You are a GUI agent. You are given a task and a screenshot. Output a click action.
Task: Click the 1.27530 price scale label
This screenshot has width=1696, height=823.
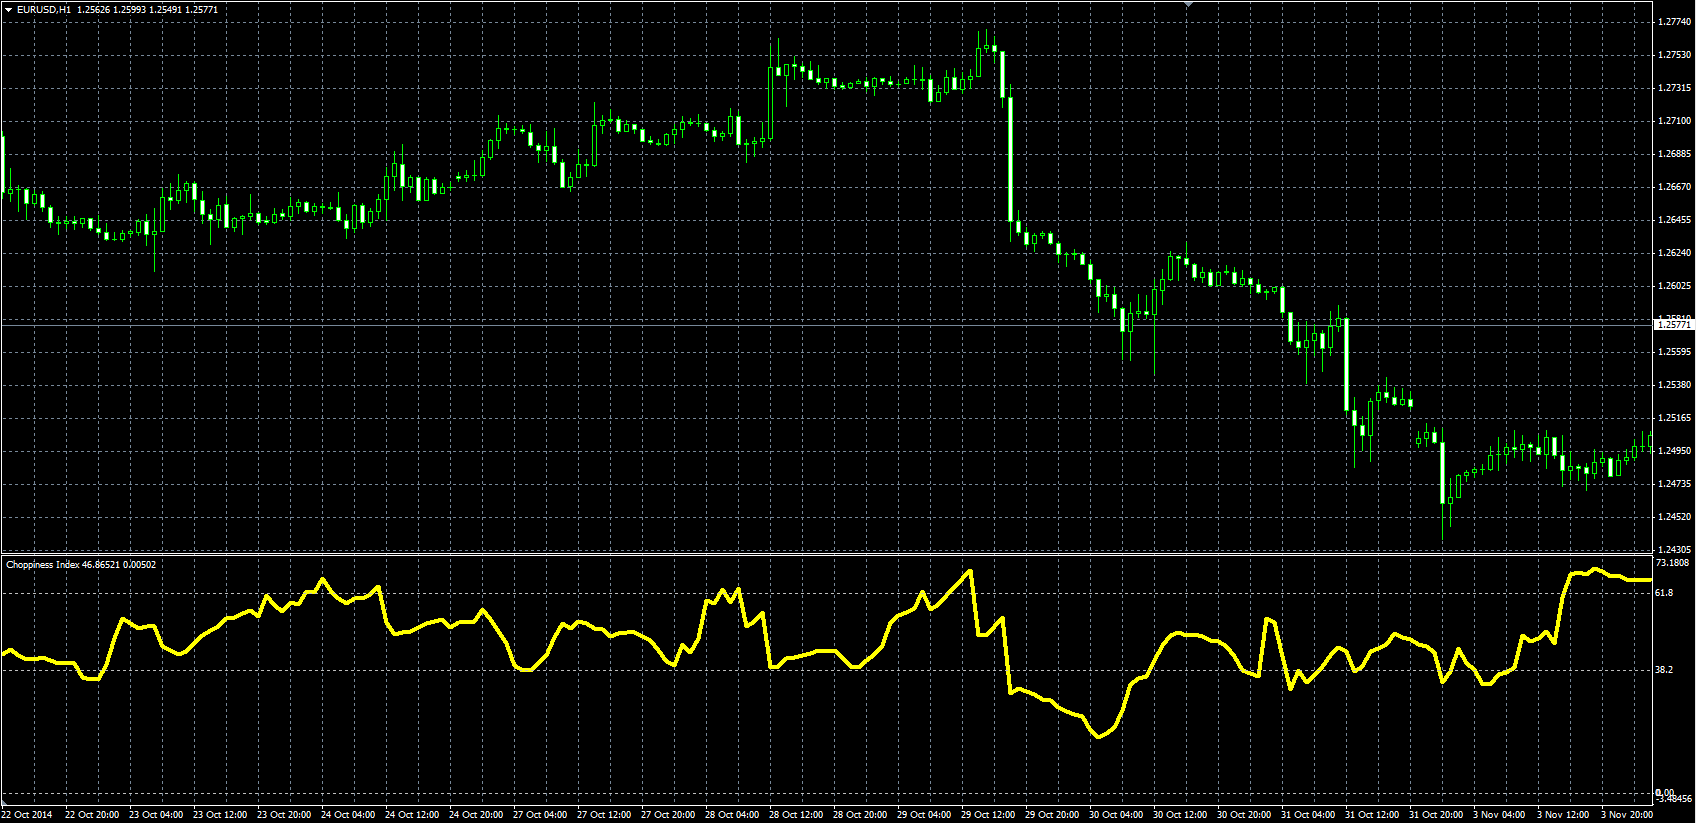(x=1674, y=55)
